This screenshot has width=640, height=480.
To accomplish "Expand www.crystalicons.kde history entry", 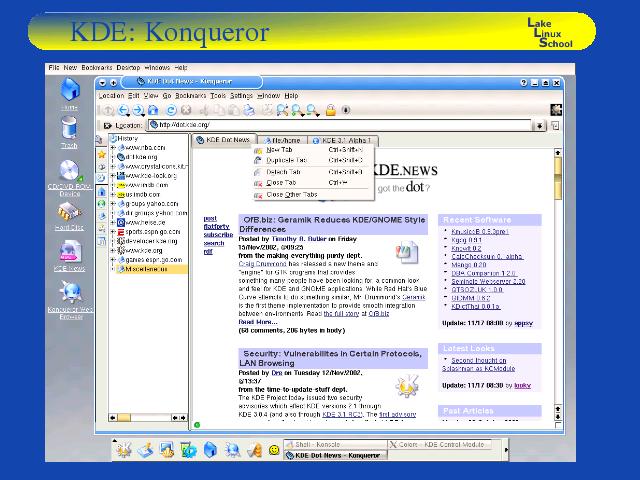I will (113, 167).
